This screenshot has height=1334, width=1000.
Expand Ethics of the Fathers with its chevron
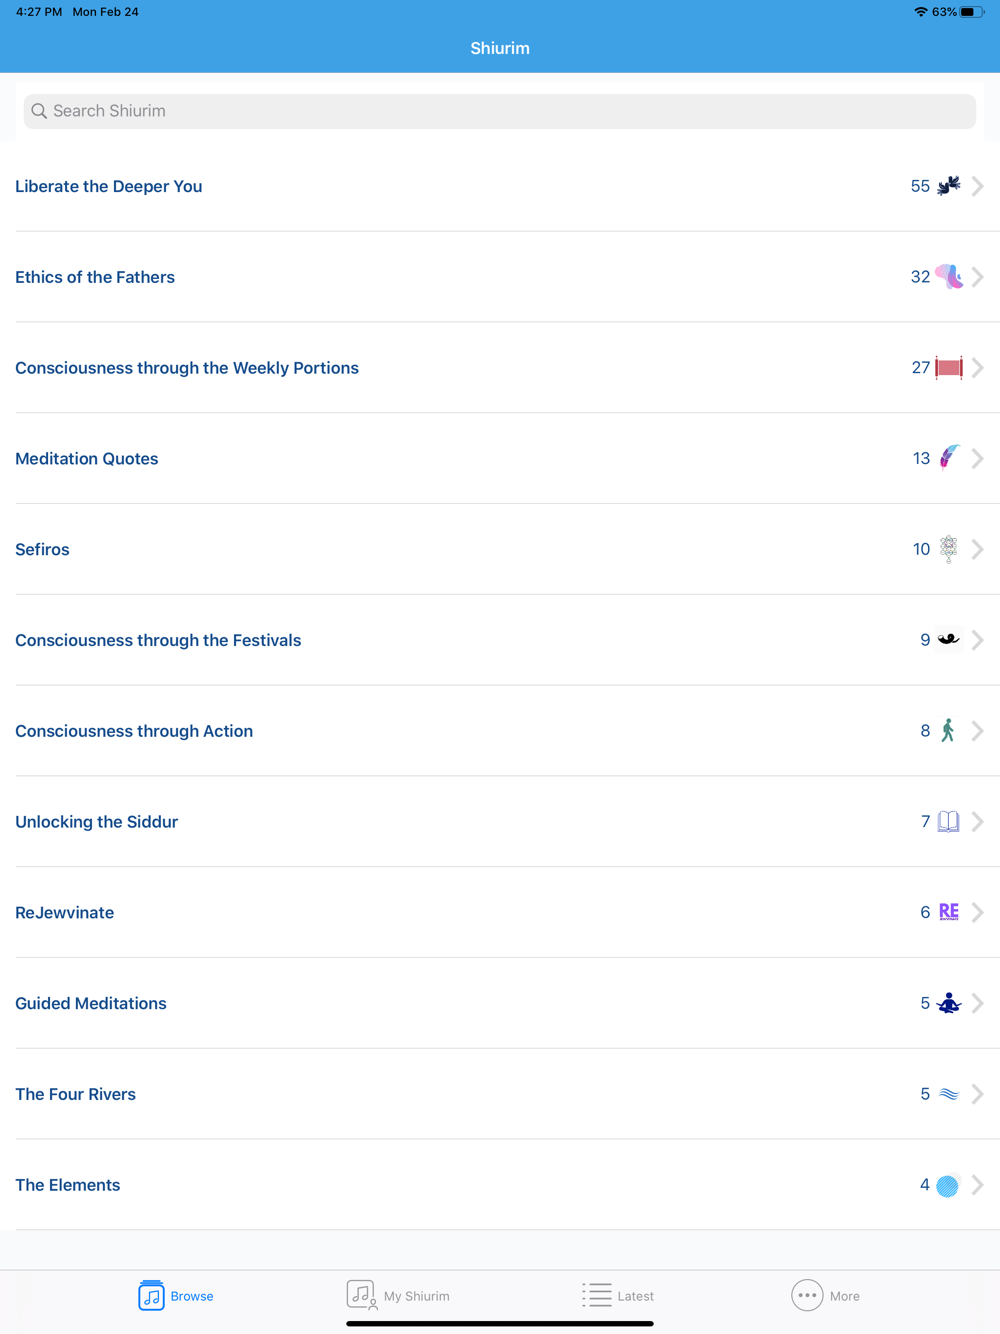(978, 277)
